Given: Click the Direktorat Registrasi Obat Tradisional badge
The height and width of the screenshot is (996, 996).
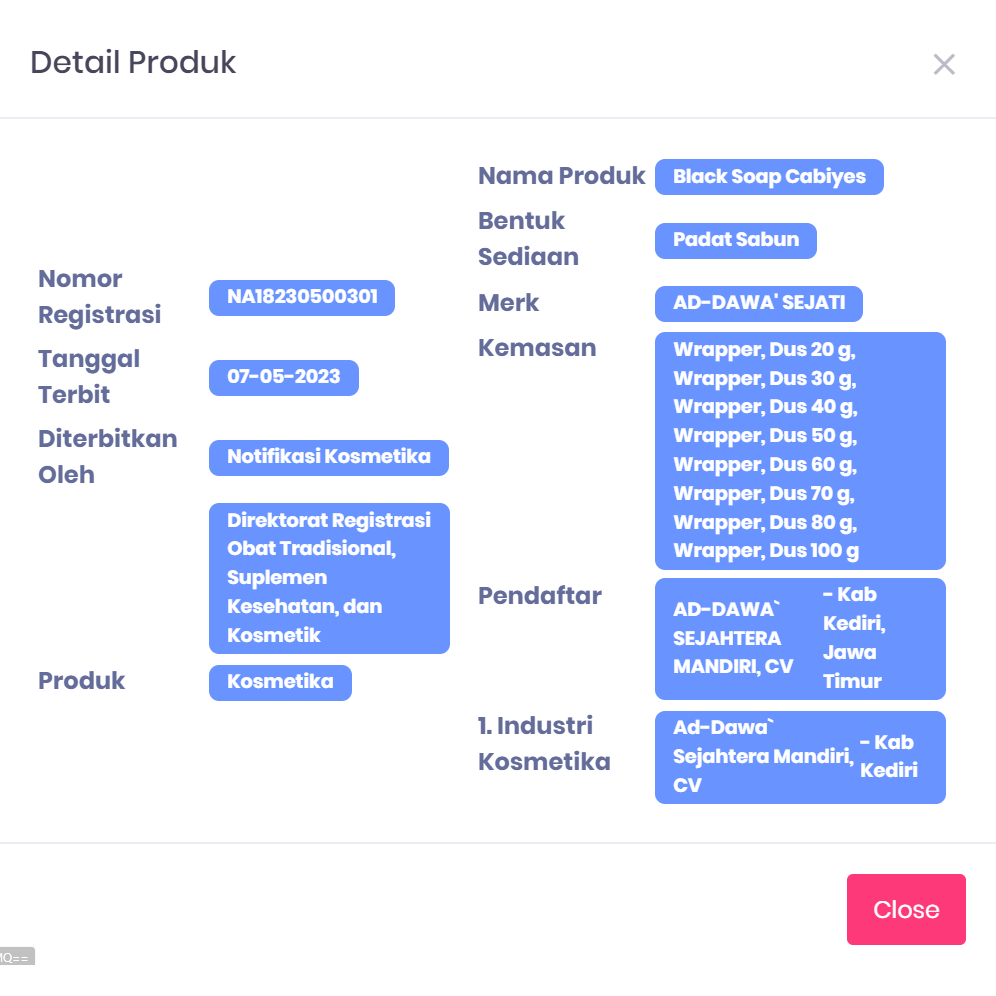Looking at the screenshot, I should click(329, 578).
